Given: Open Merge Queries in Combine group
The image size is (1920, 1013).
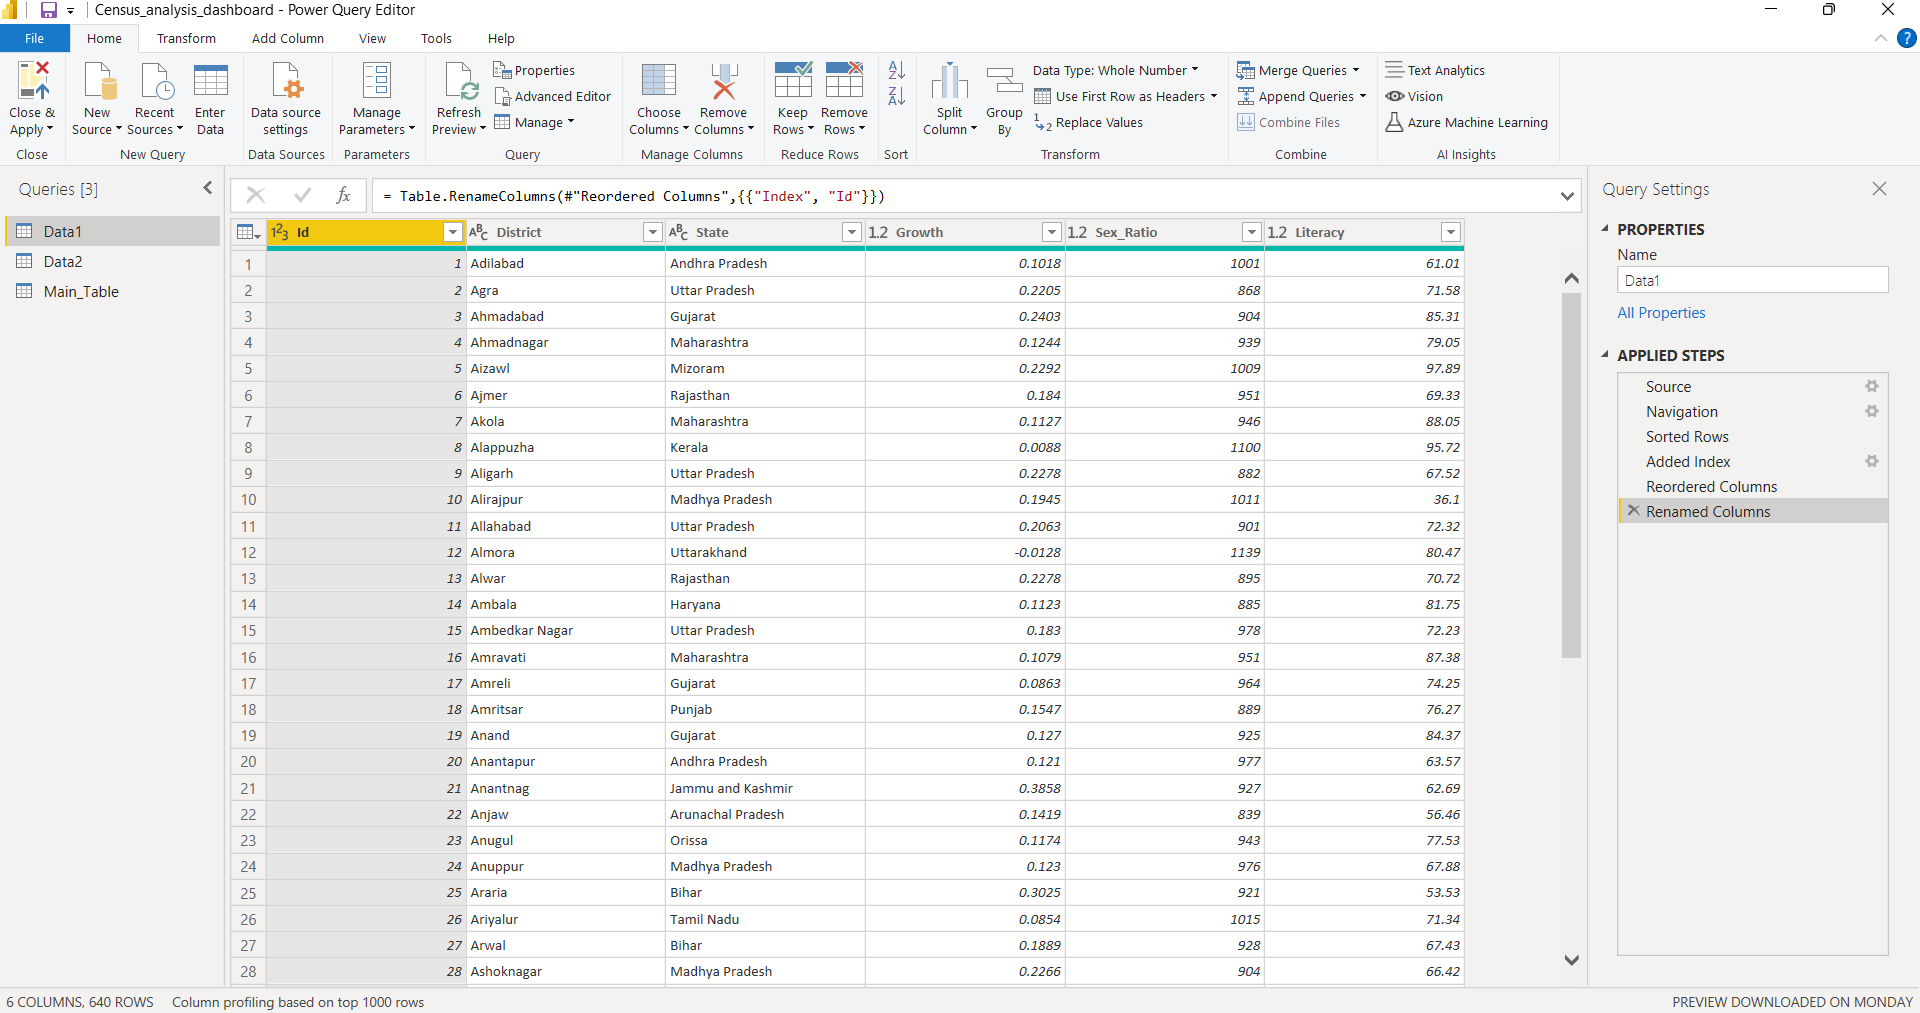Looking at the screenshot, I should click(1297, 70).
